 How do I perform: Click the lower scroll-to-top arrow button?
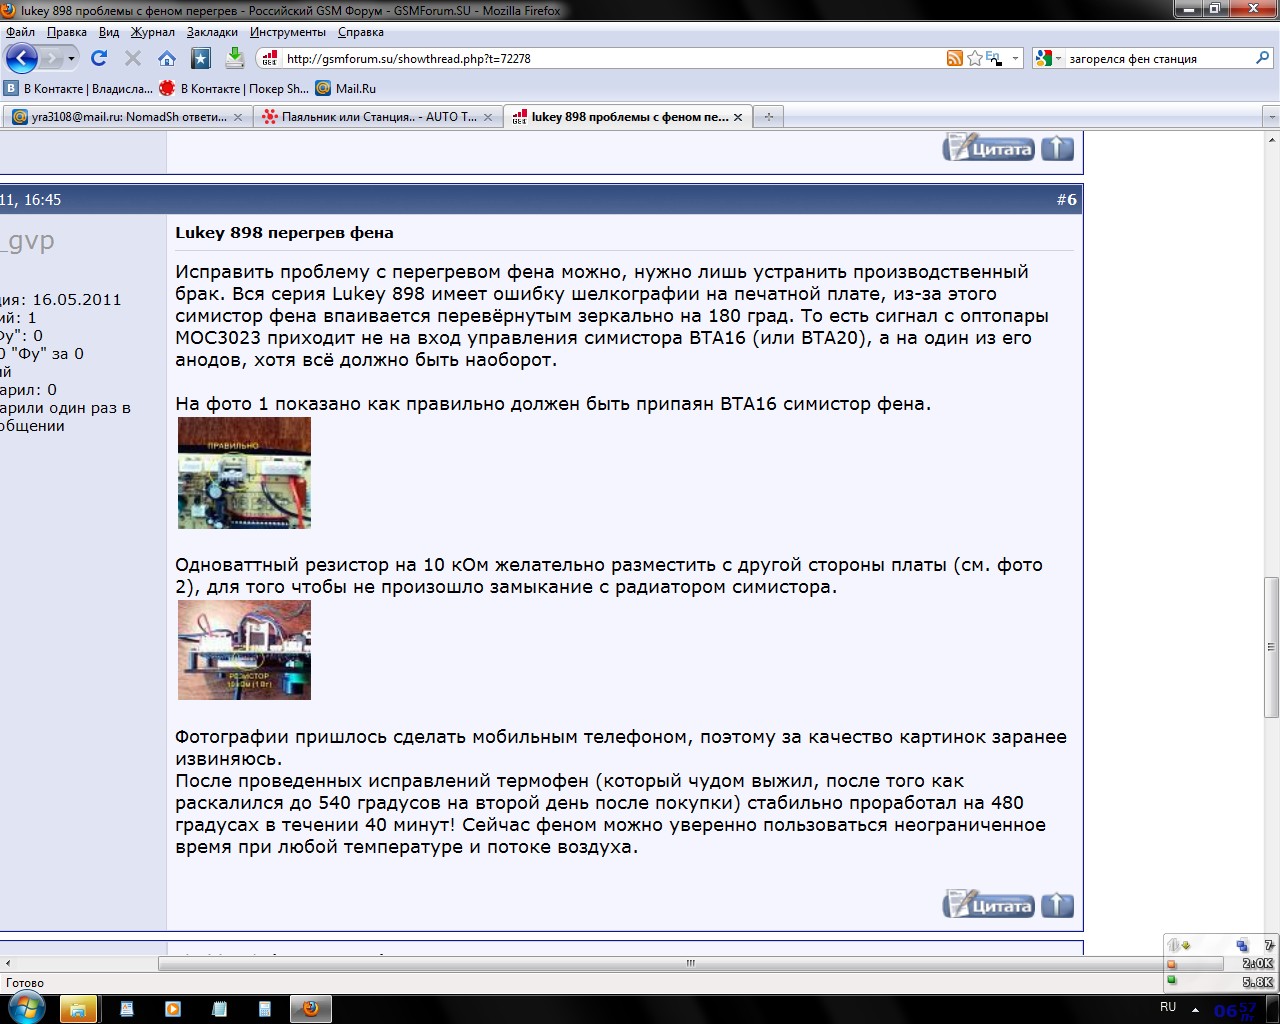coord(1057,905)
